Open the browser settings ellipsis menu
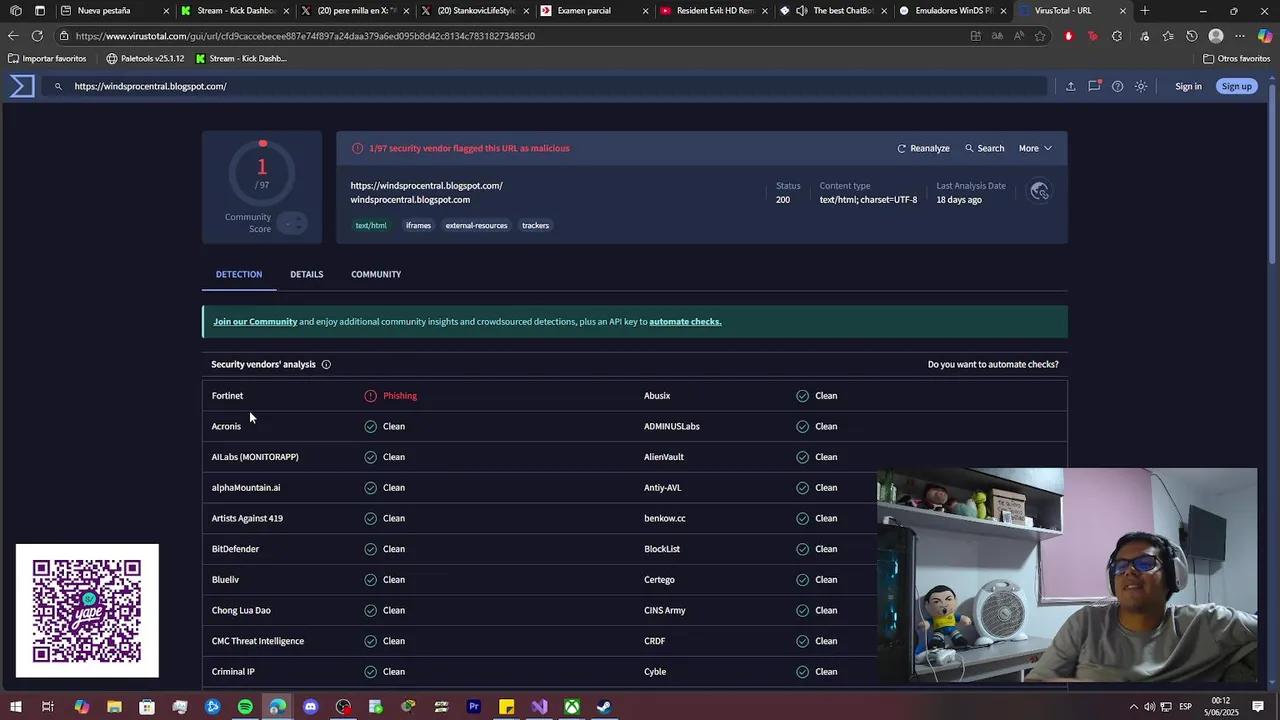Image resolution: width=1280 pixels, height=720 pixels. (x=1240, y=36)
